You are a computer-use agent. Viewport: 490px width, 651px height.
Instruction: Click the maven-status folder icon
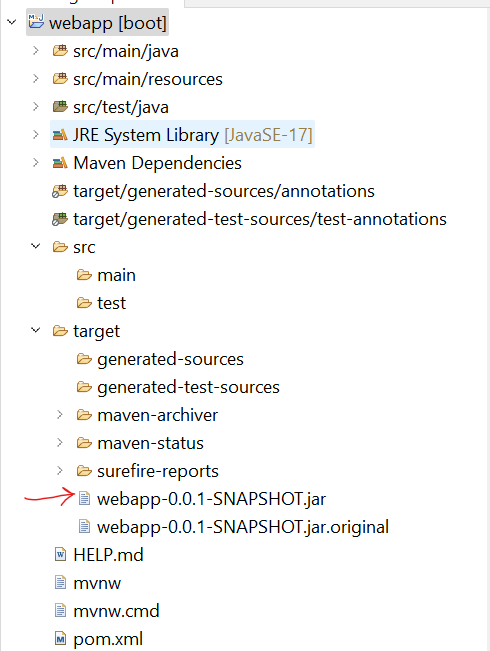click(x=84, y=443)
